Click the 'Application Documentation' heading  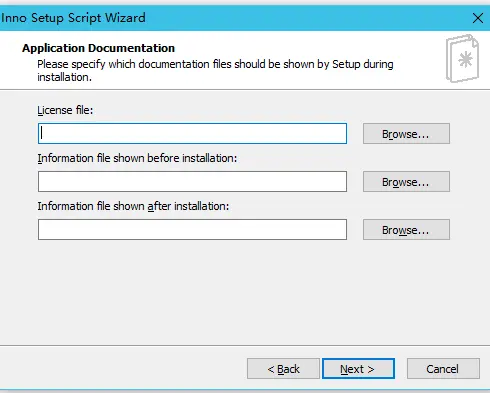[98, 48]
